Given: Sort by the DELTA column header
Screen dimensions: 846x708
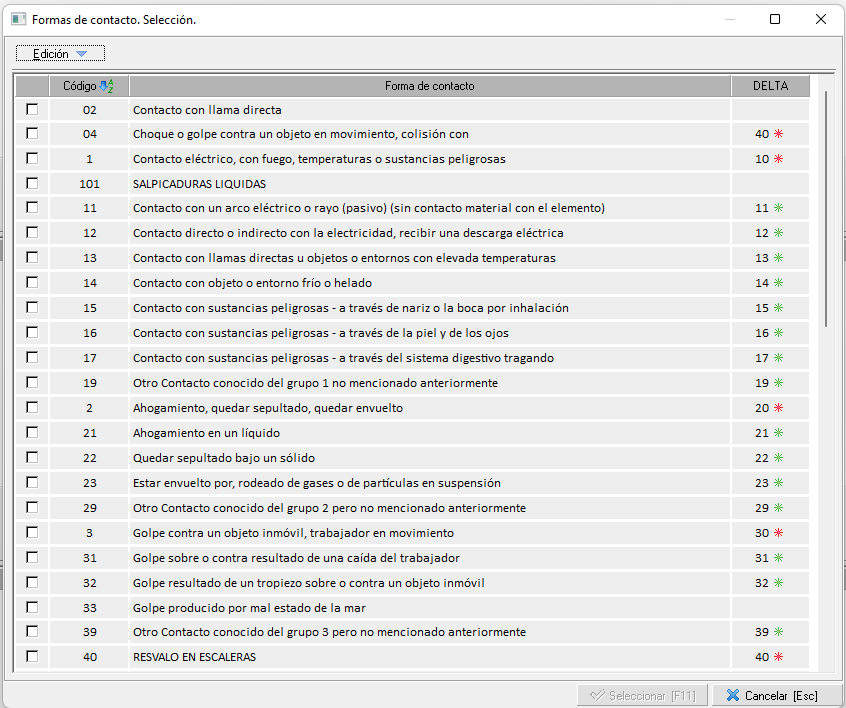Looking at the screenshot, I should coord(770,86).
